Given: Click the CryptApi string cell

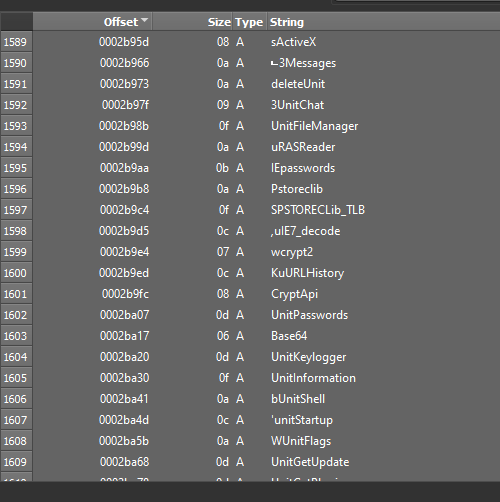Looking at the screenshot, I should pyautogui.click(x=294, y=294).
